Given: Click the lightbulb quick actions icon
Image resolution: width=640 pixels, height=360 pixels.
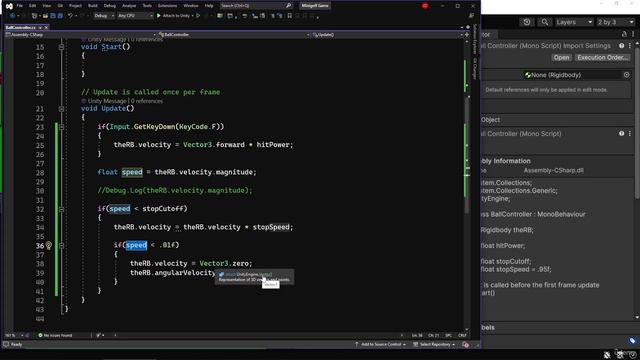Looking at the screenshot, I should 49,245.
